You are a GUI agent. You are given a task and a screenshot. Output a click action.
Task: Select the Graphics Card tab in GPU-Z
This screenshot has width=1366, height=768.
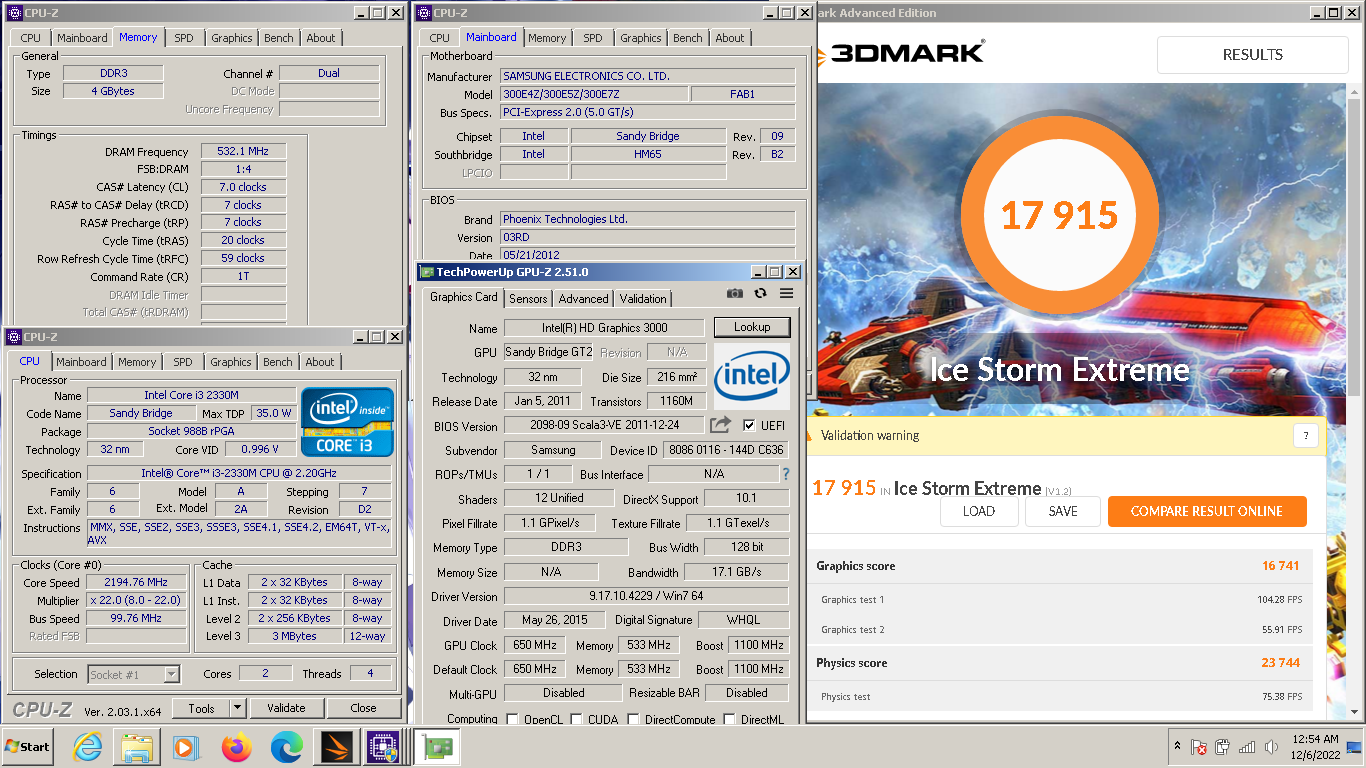click(463, 297)
